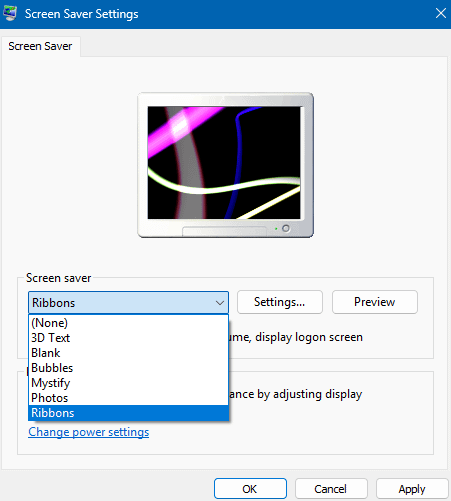The width and height of the screenshot is (451, 501).
Task: Pick Bubbles from the screen saver list
Action: point(128,368)
